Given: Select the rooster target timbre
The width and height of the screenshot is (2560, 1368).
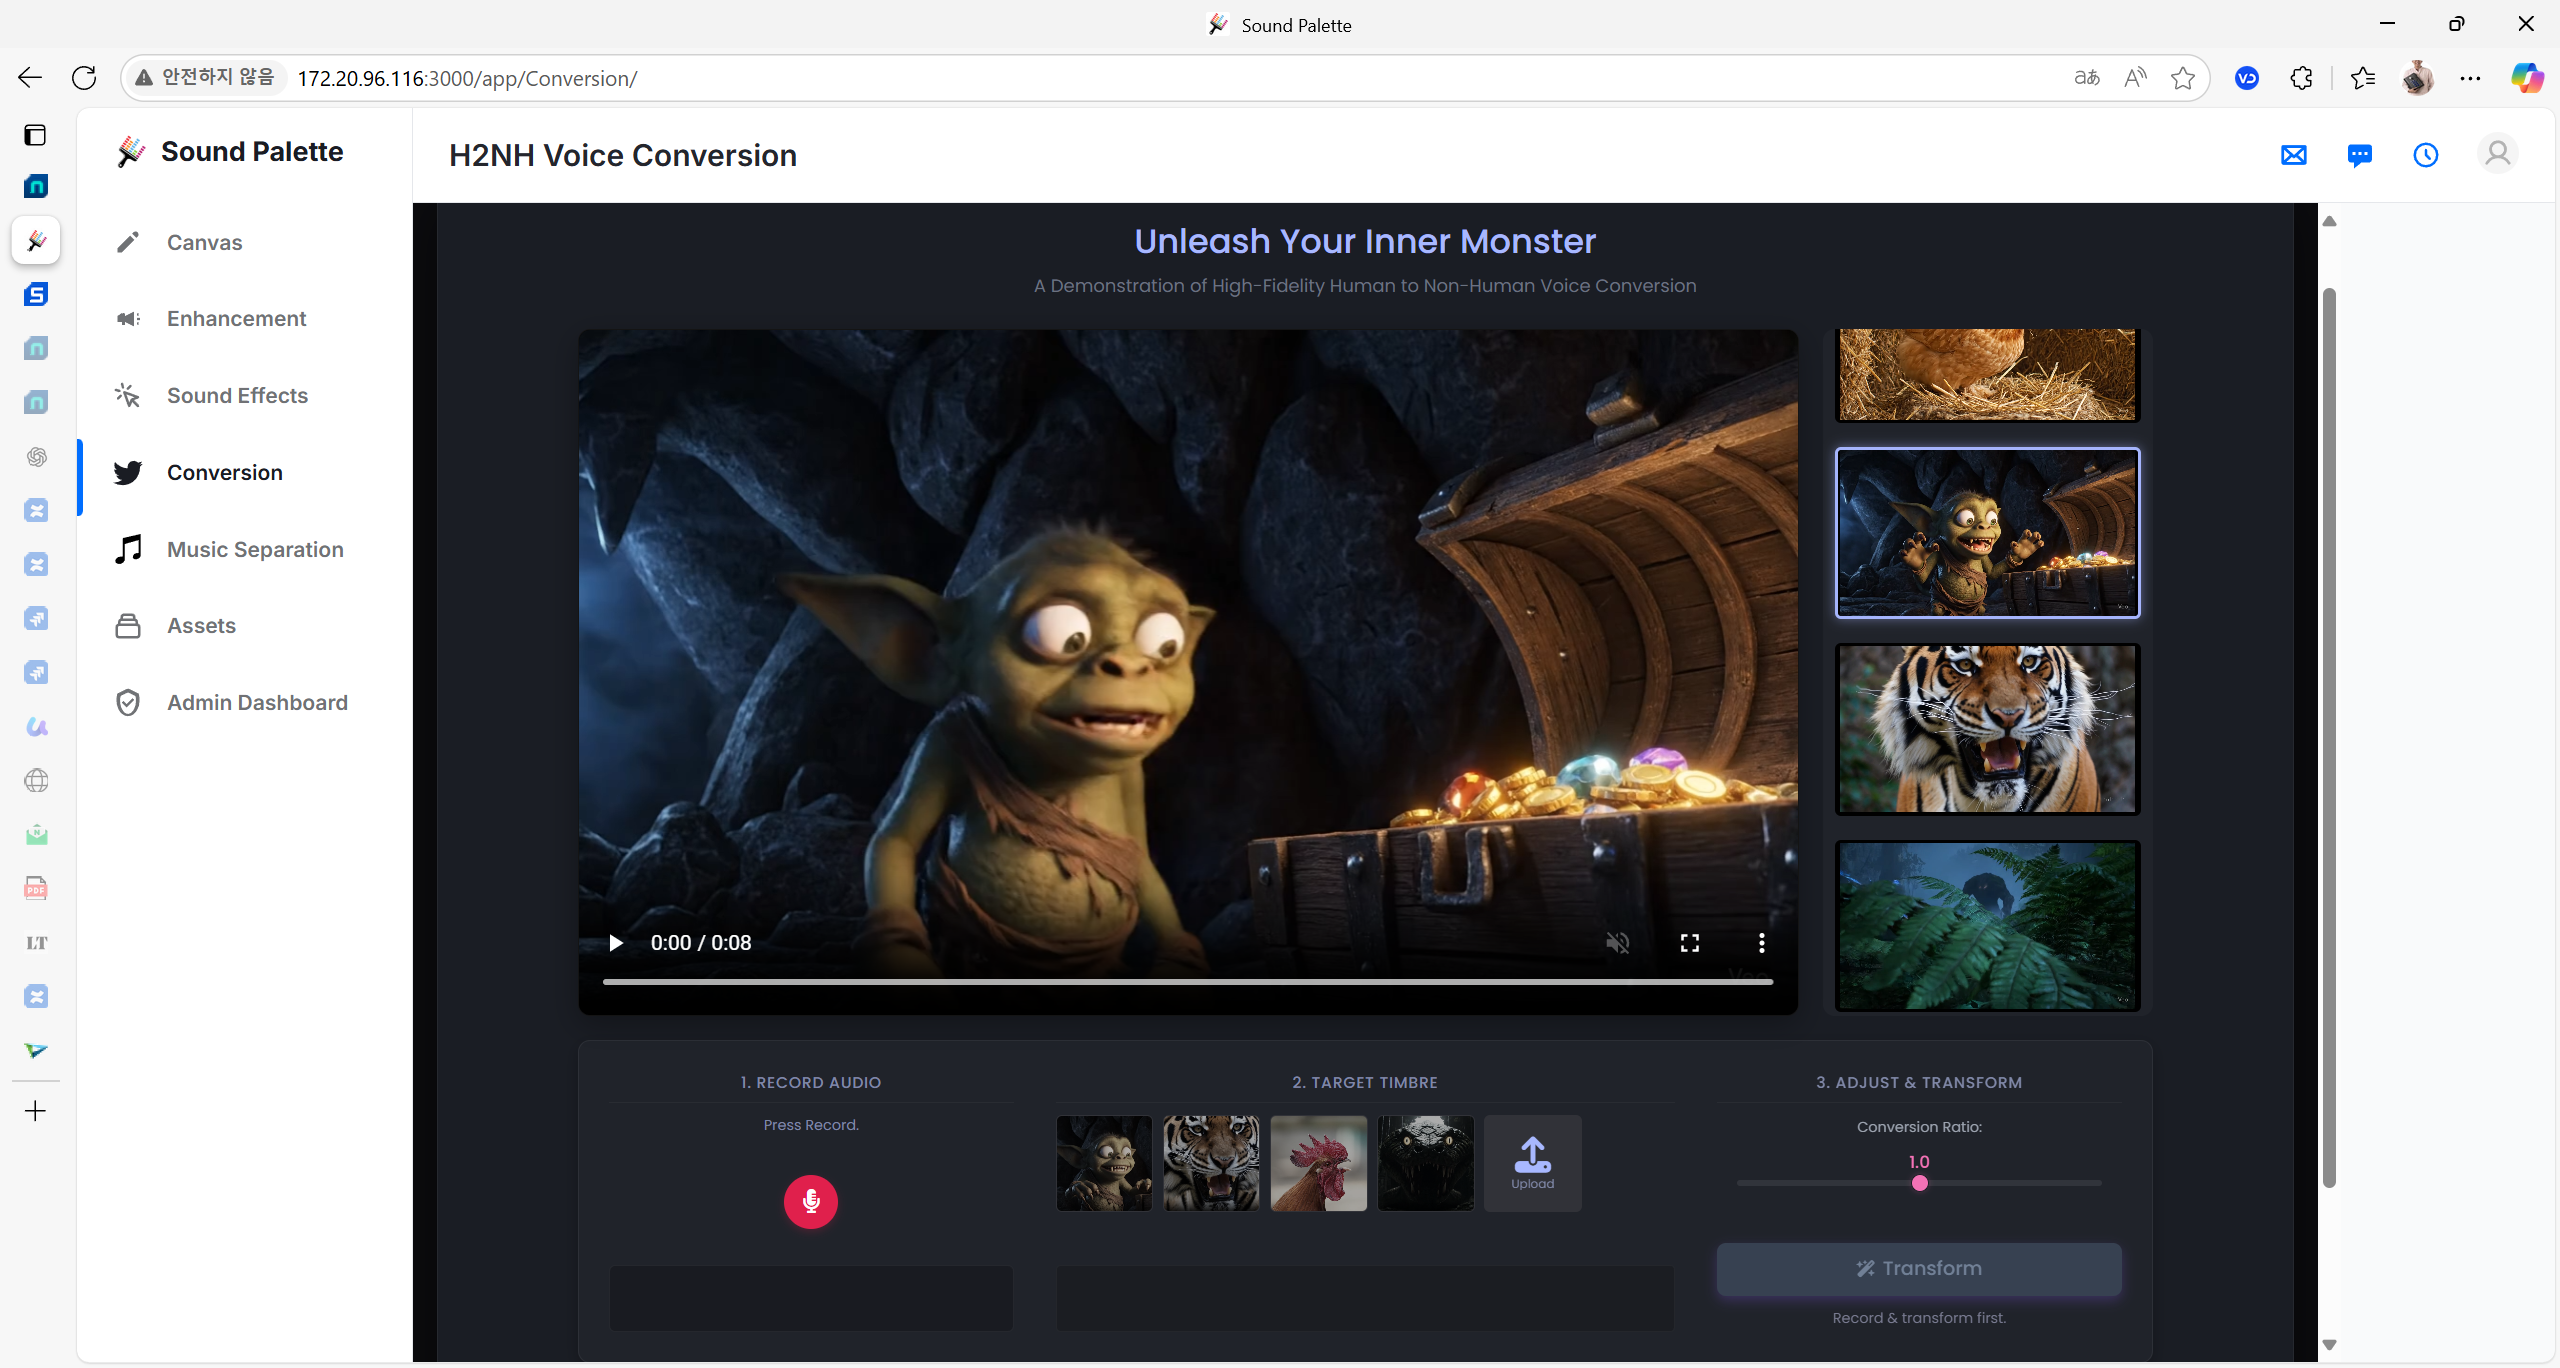Looking at the screenshot, I should [x=1318, y=1163].
